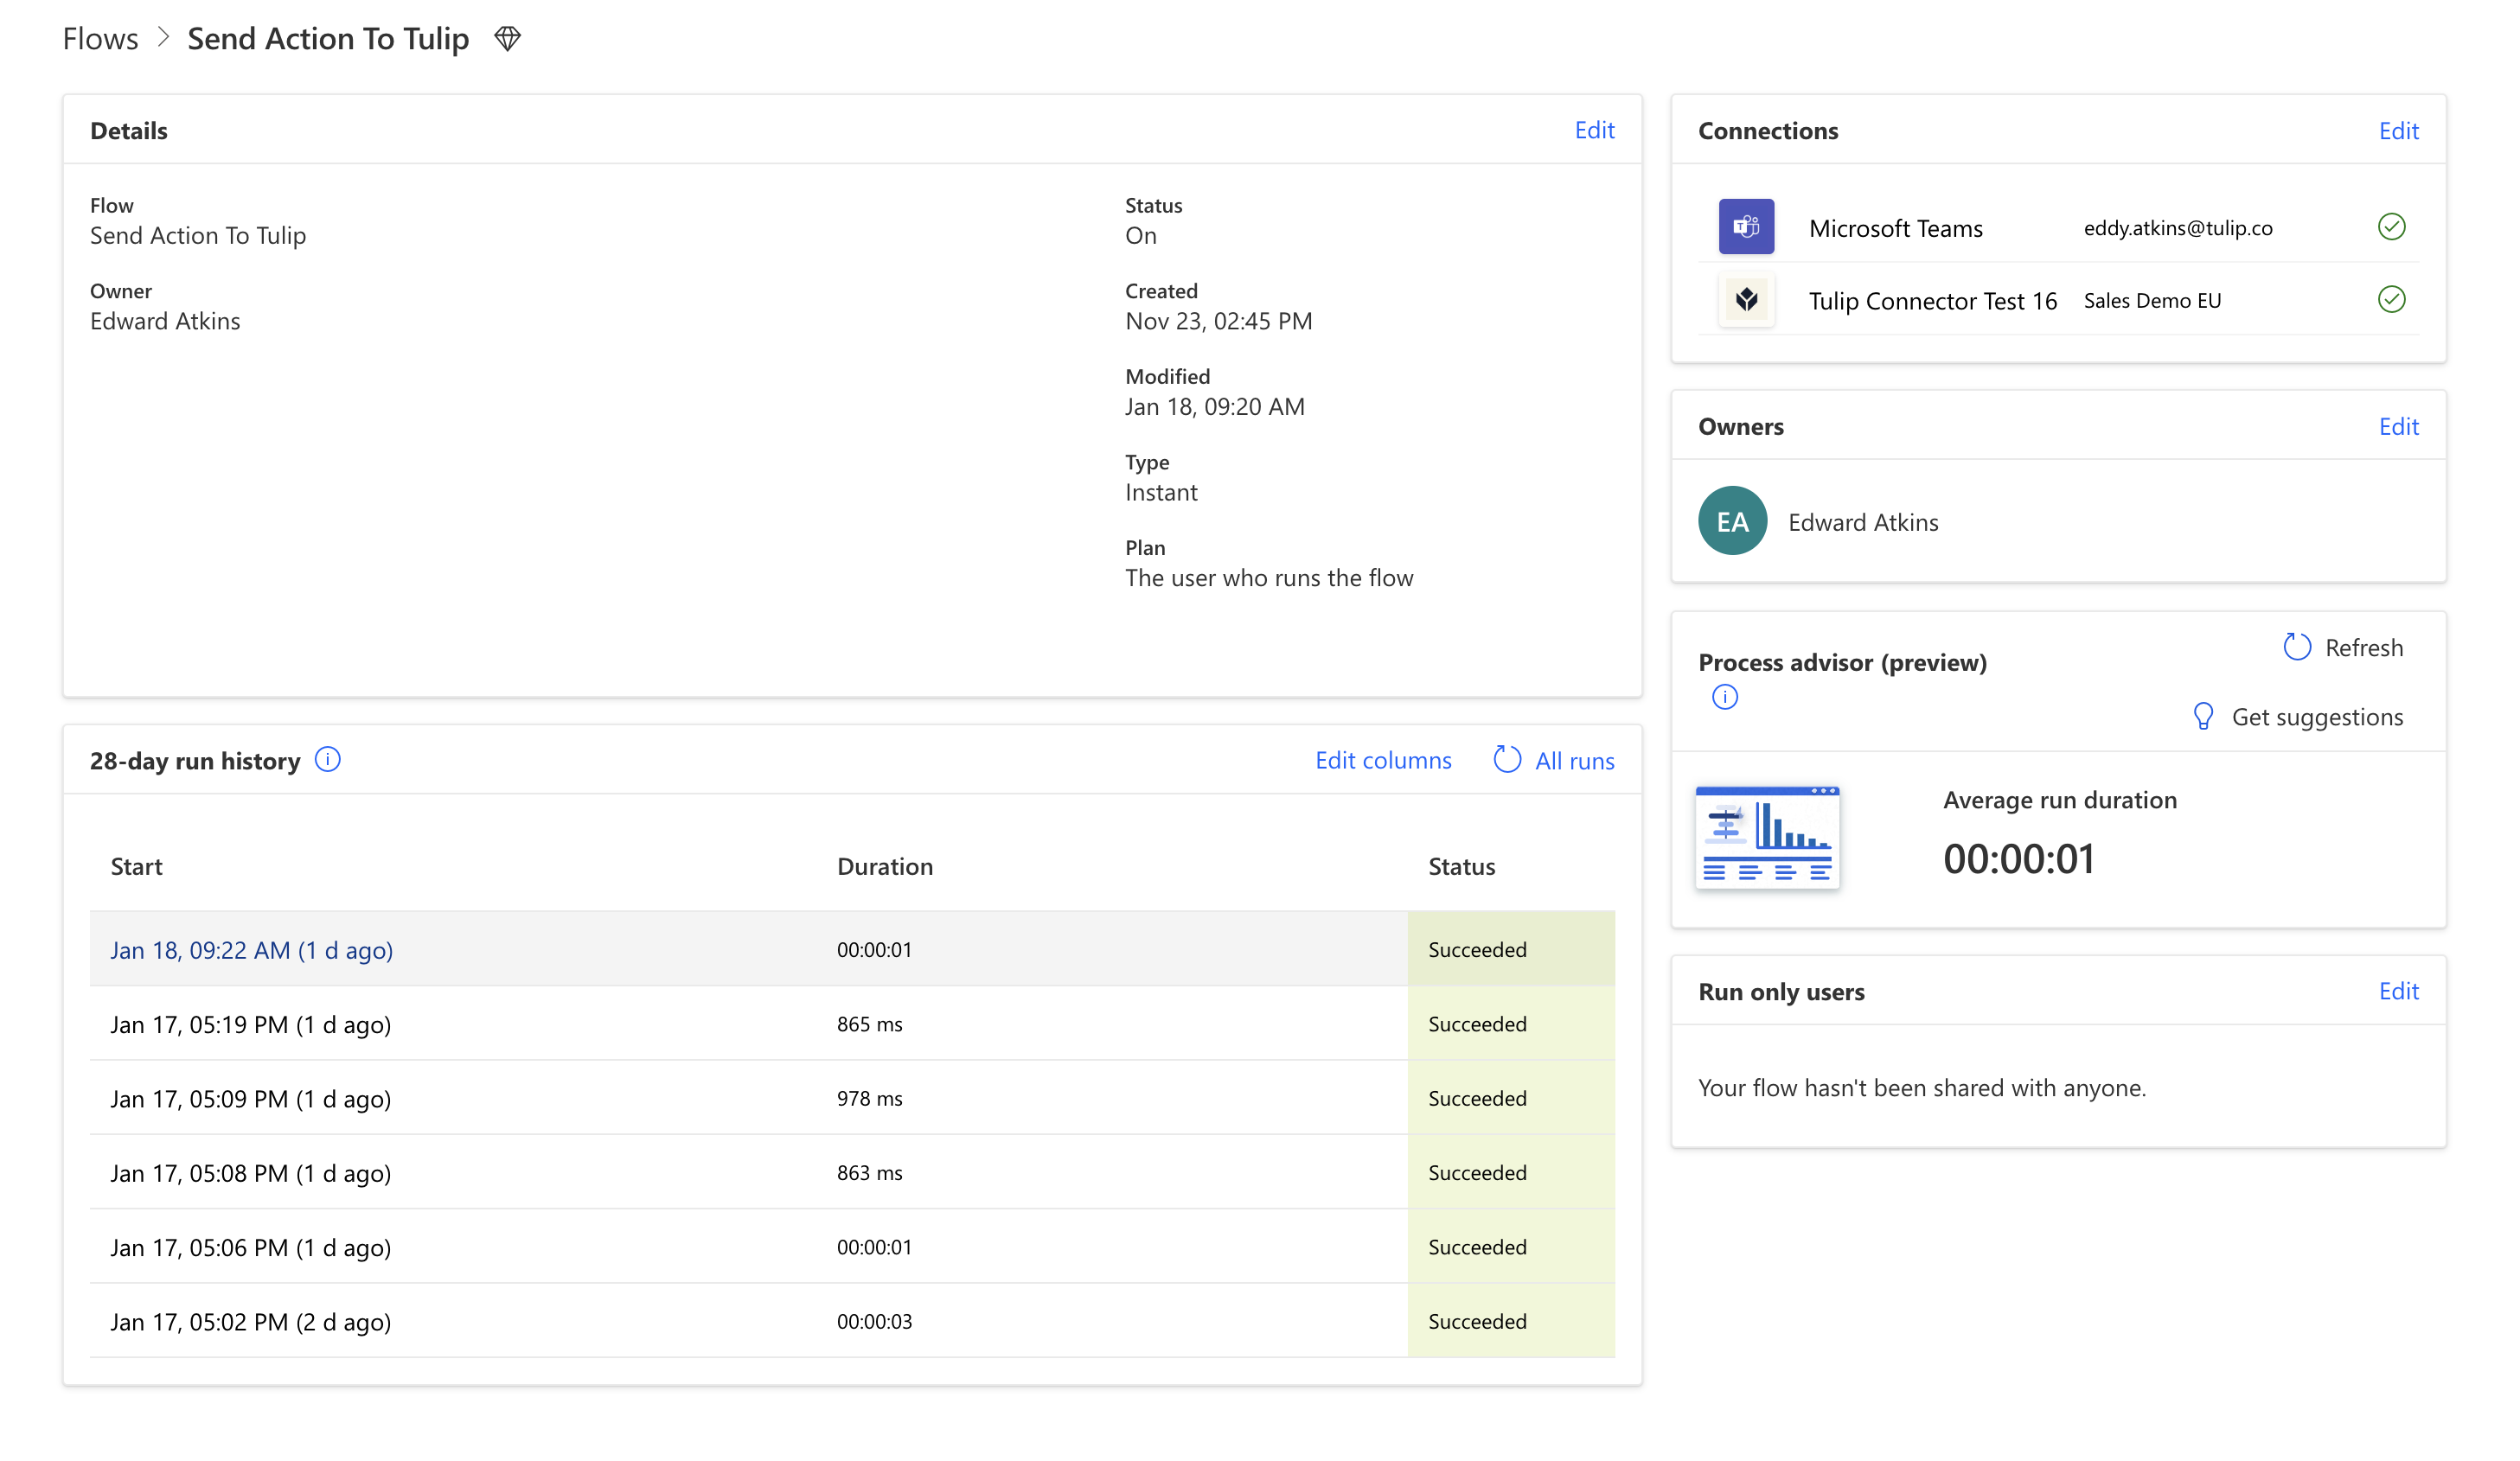Click the Tulip Connector logo icon
The height and width of the screenshot is (1461, 2520).
(1745, 300)
